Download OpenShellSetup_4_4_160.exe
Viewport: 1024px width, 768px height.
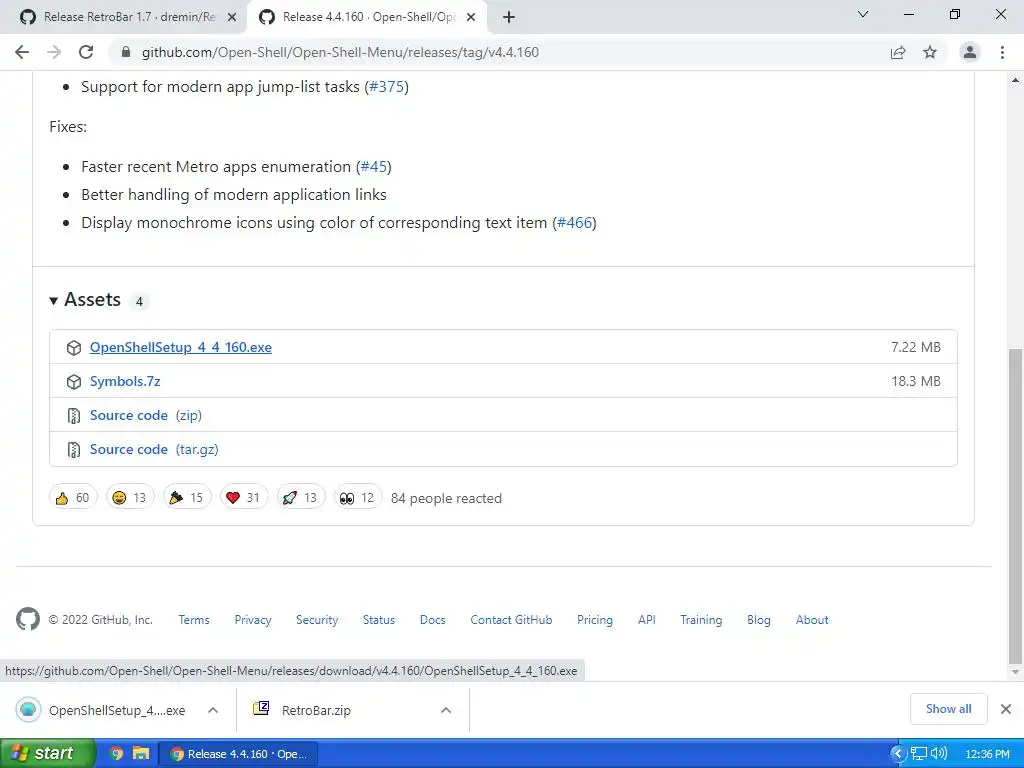coord(181,347)
